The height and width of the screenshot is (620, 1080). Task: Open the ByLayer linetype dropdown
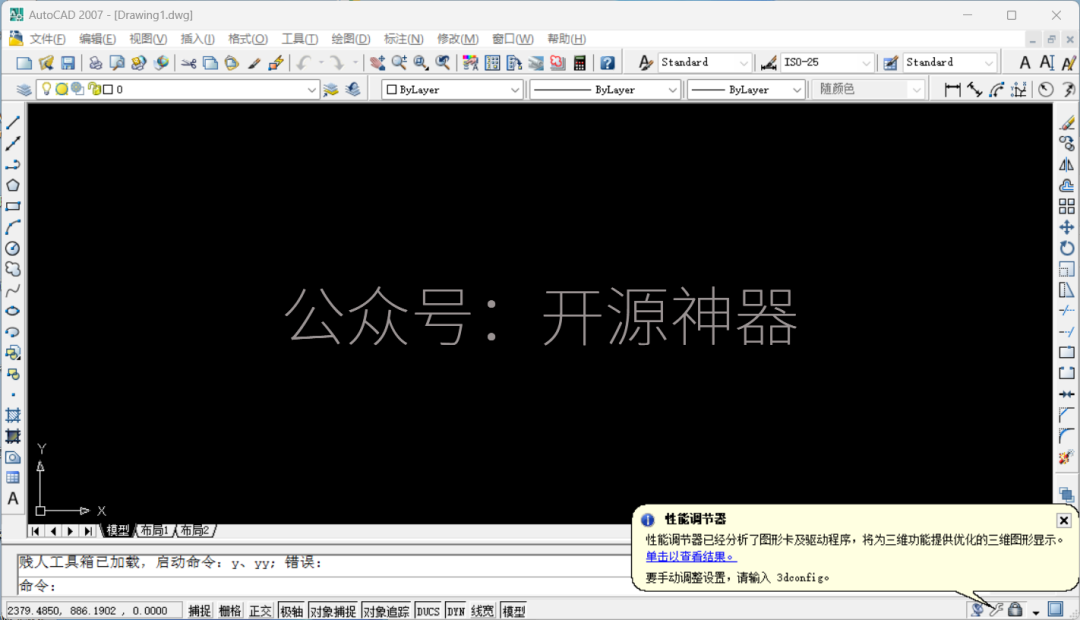[x=672, y=90]
